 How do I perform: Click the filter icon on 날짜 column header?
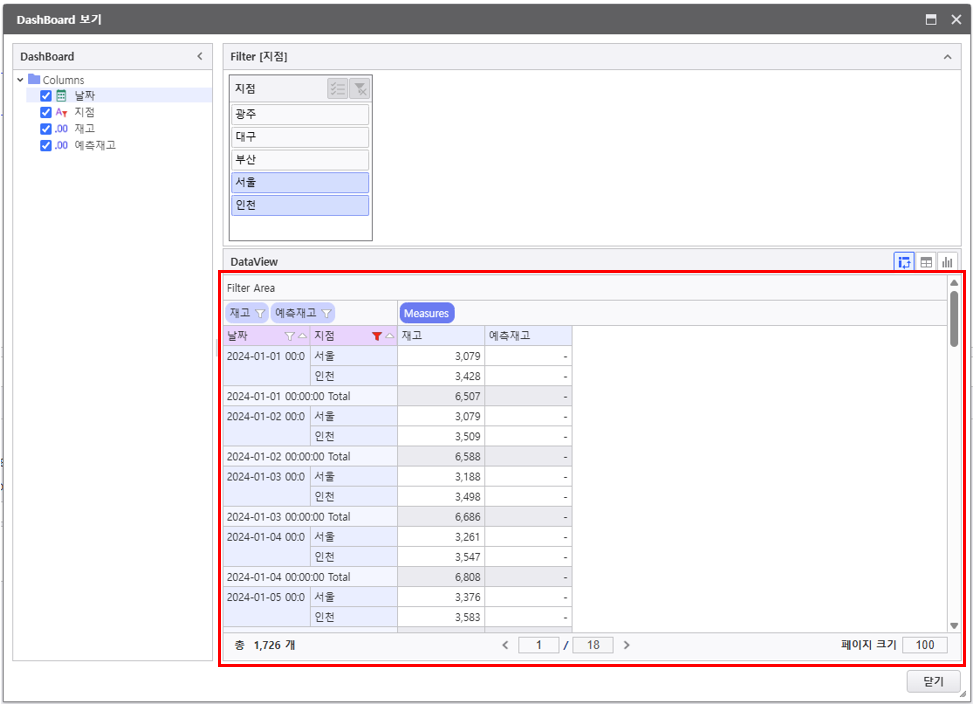point(290,337)
